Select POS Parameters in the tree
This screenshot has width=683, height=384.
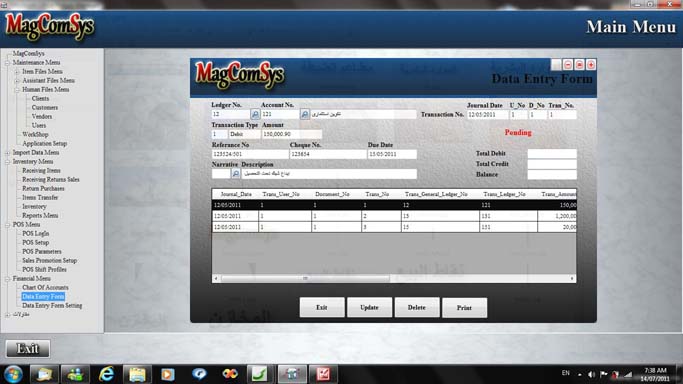42,251
